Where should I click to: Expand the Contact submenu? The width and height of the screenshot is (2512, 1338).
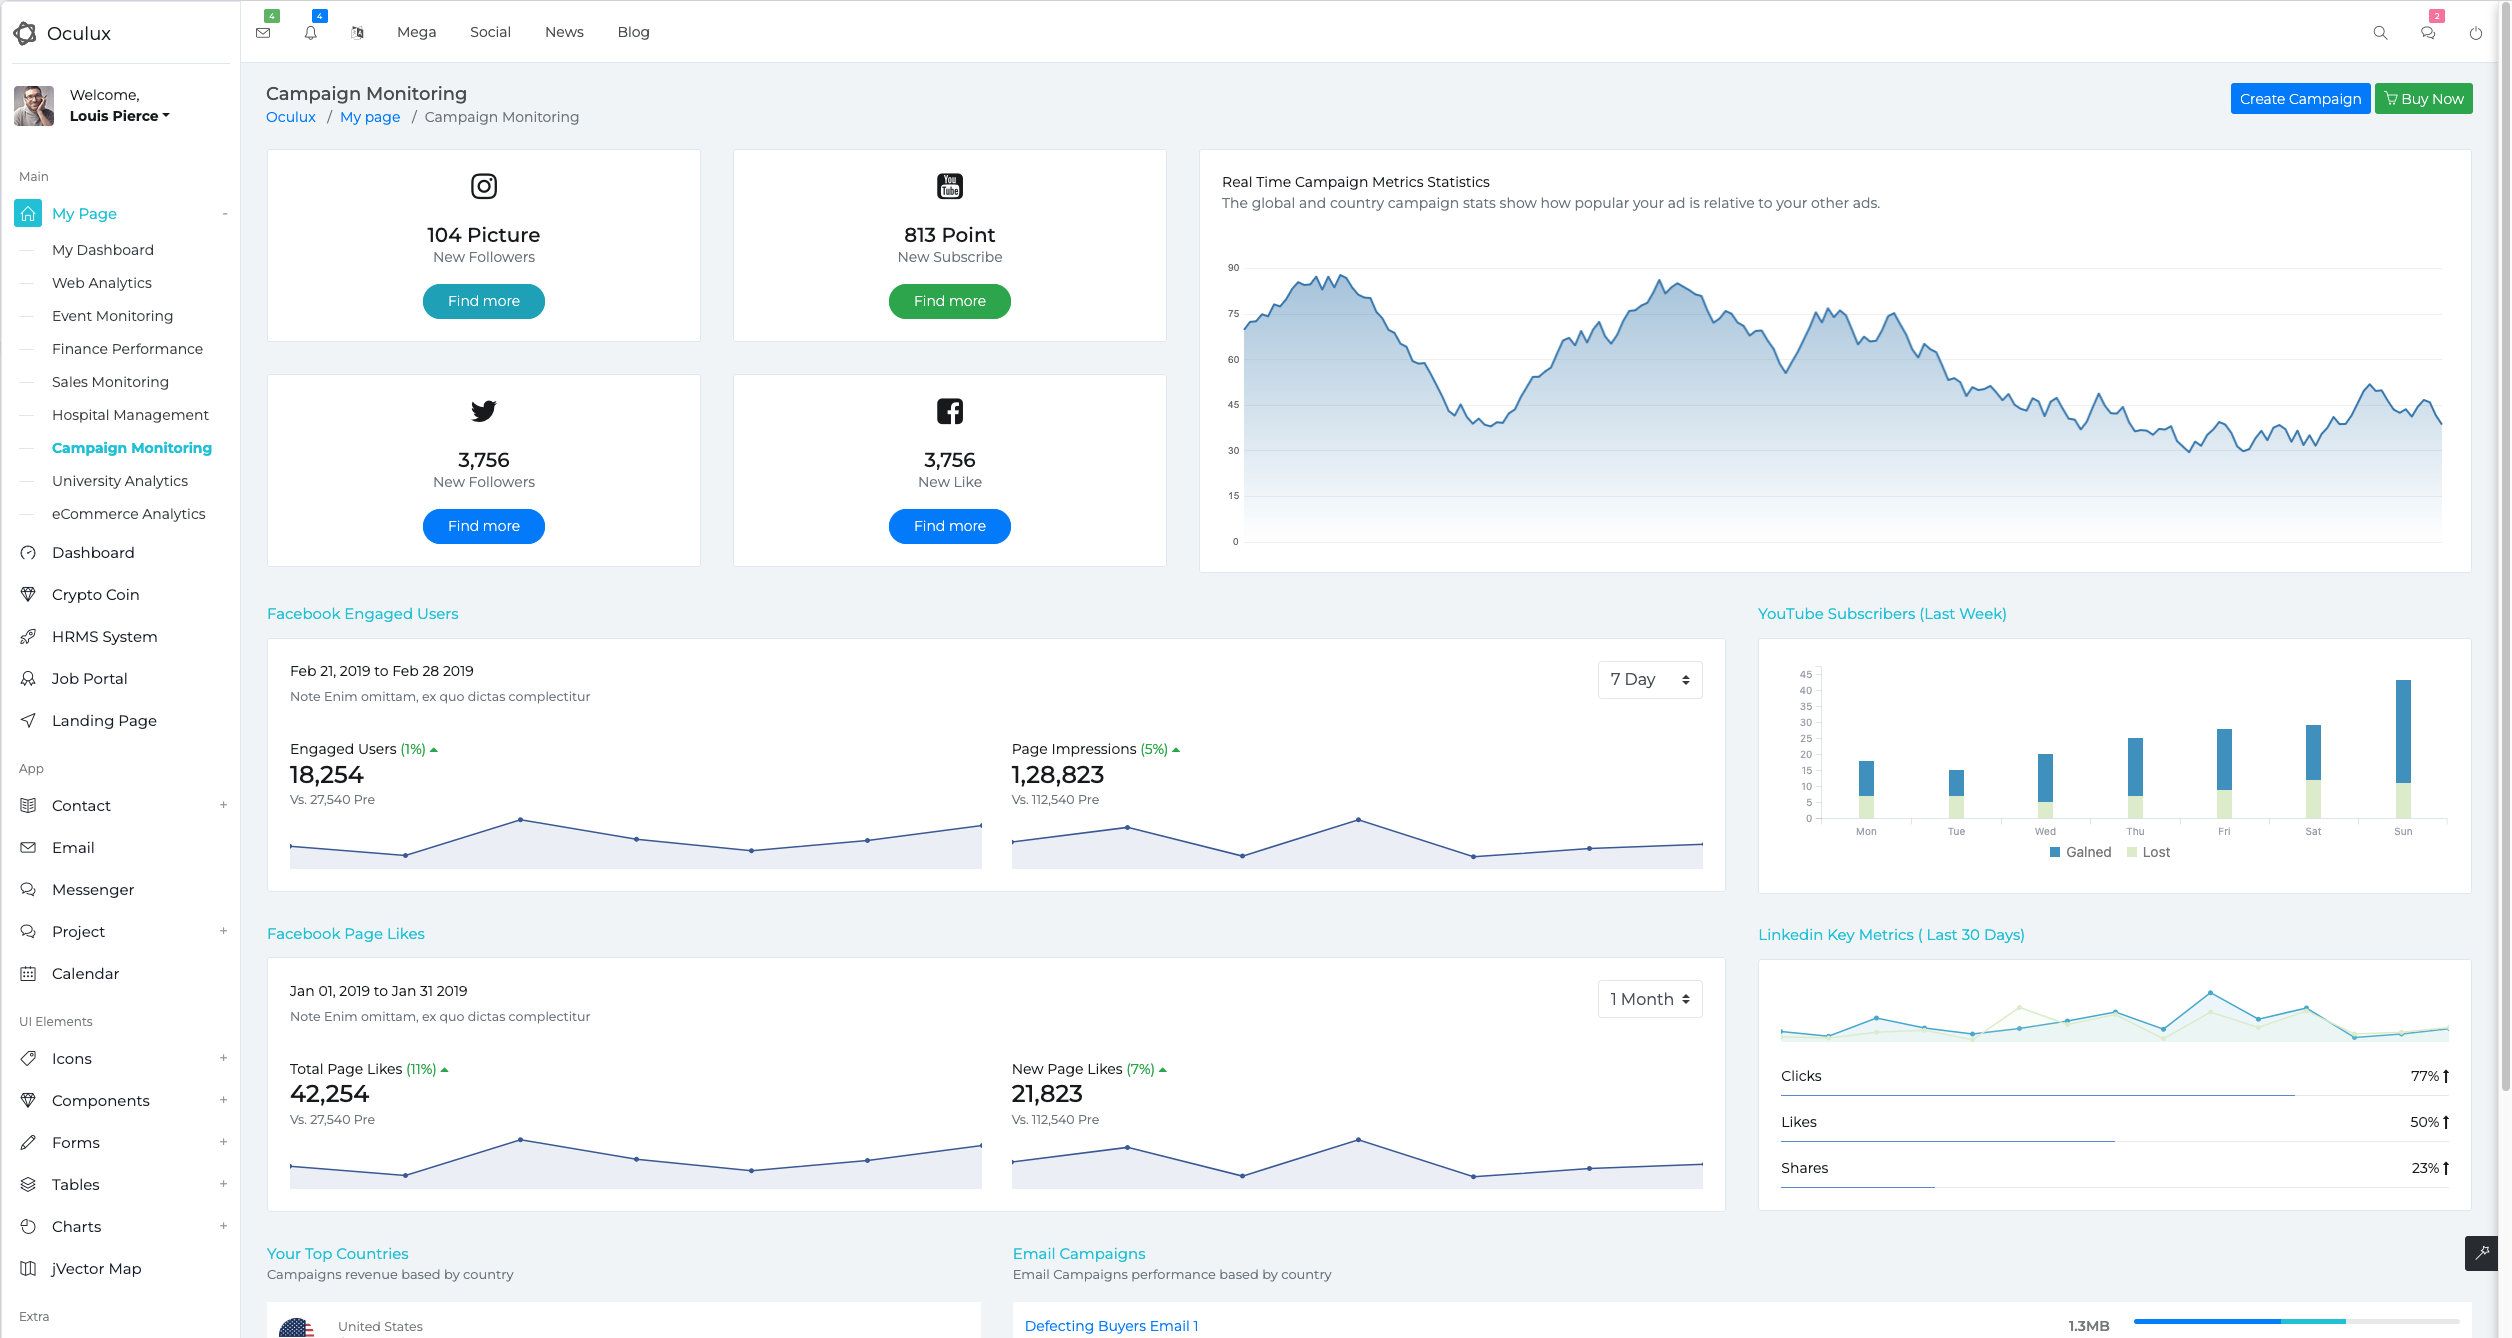click(223, 805)
